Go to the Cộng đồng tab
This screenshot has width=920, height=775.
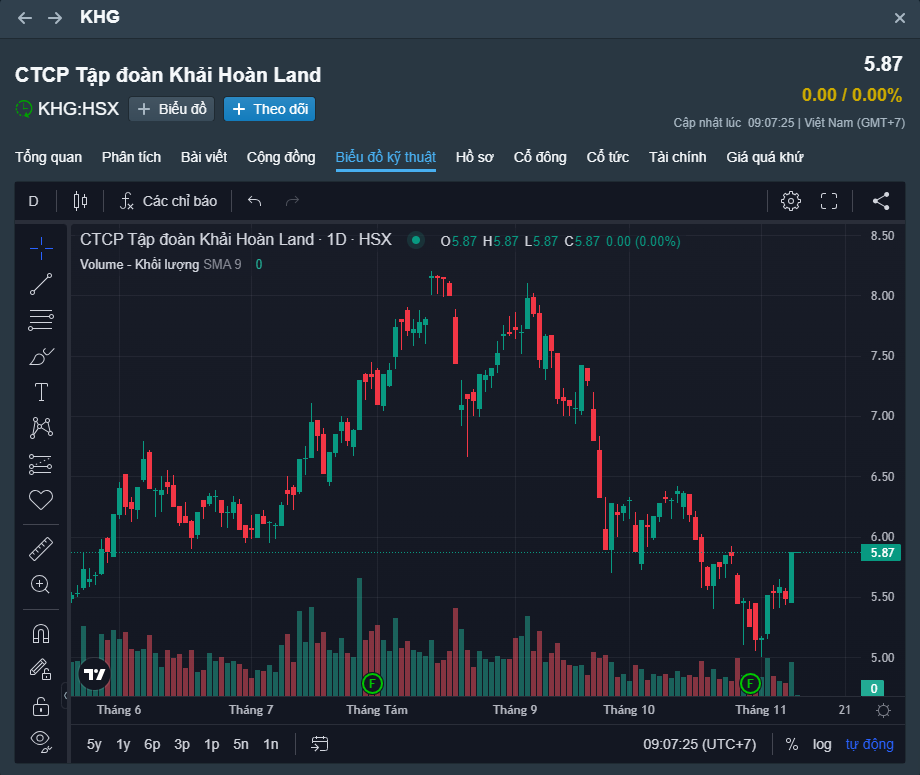tap(281, 157)
